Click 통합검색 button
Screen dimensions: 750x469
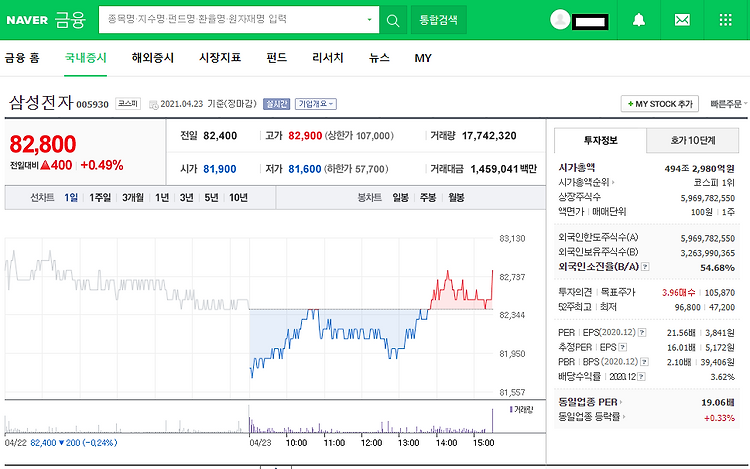(x=439, y=20)
